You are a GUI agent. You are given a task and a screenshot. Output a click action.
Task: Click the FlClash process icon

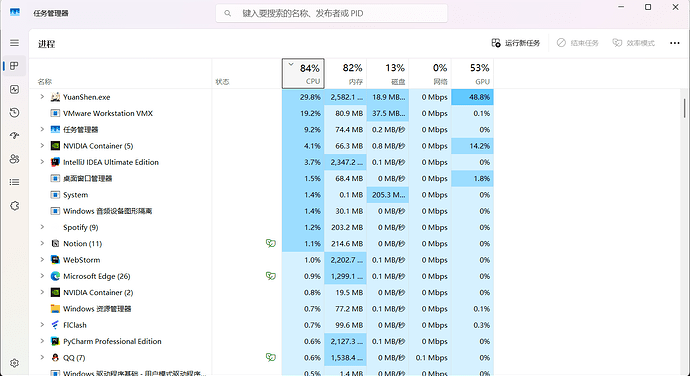tap(55, 325)
